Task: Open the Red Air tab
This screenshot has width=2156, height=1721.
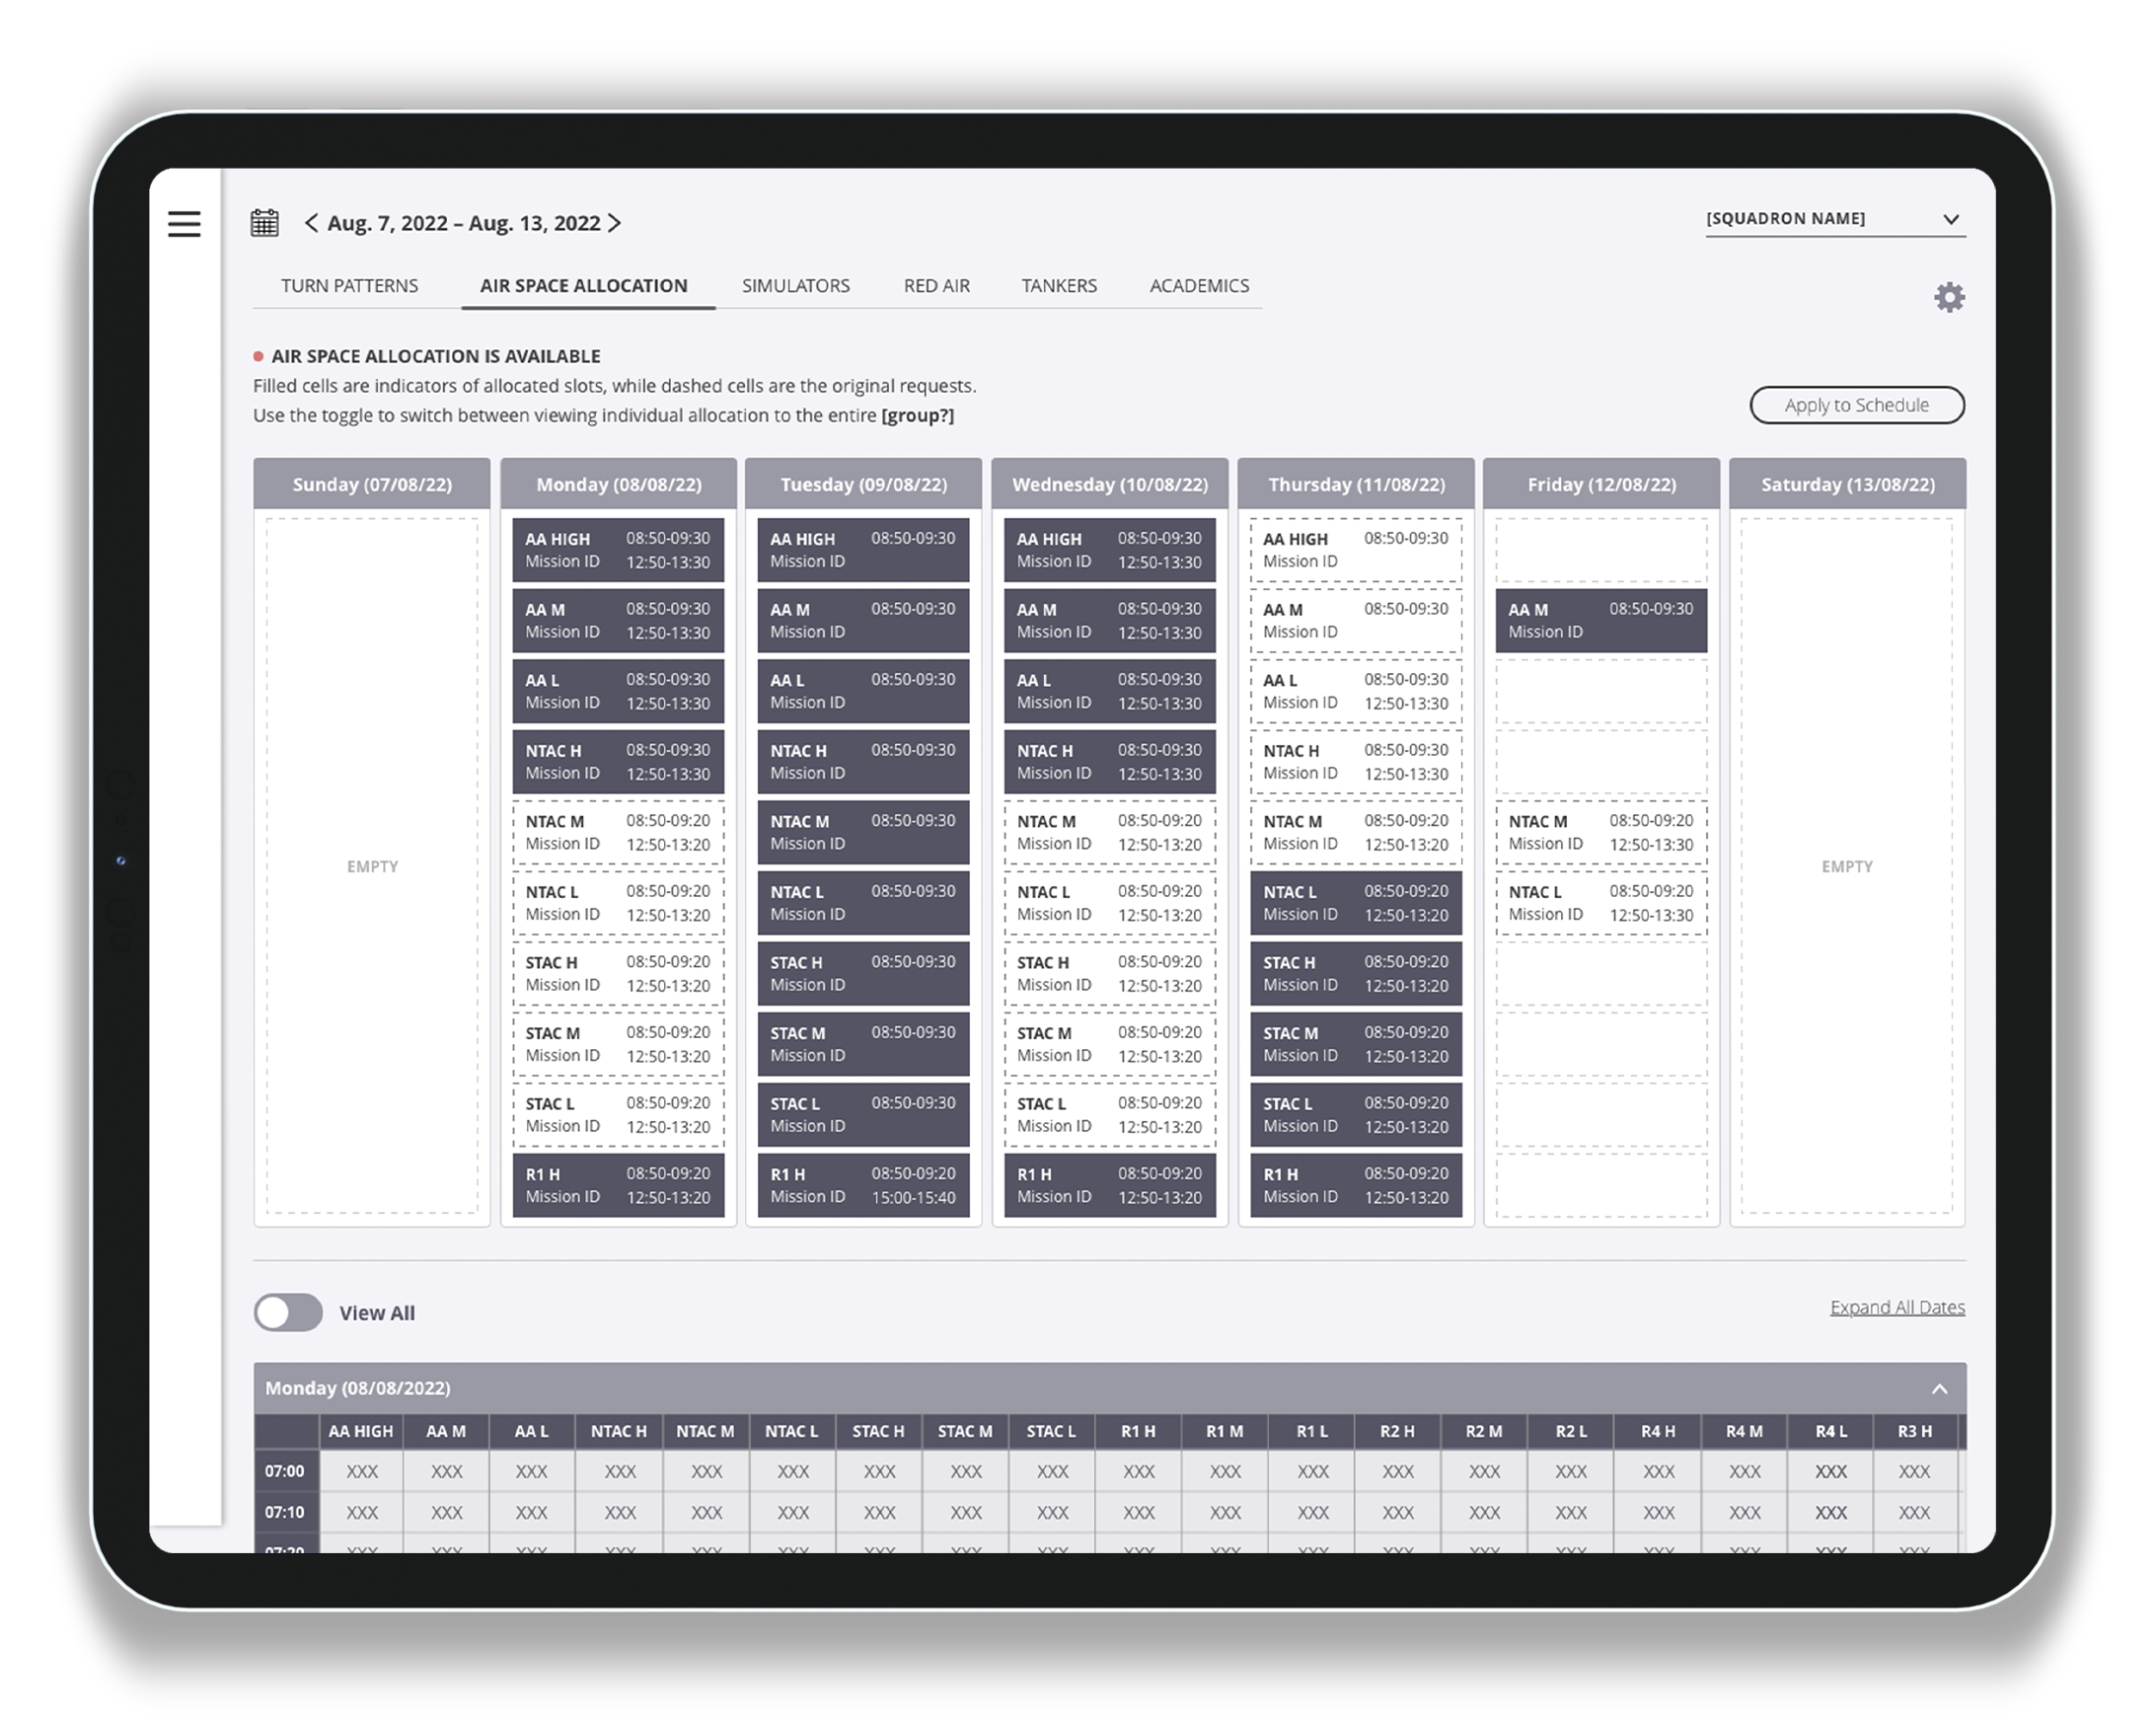Action: pos(936,286)
